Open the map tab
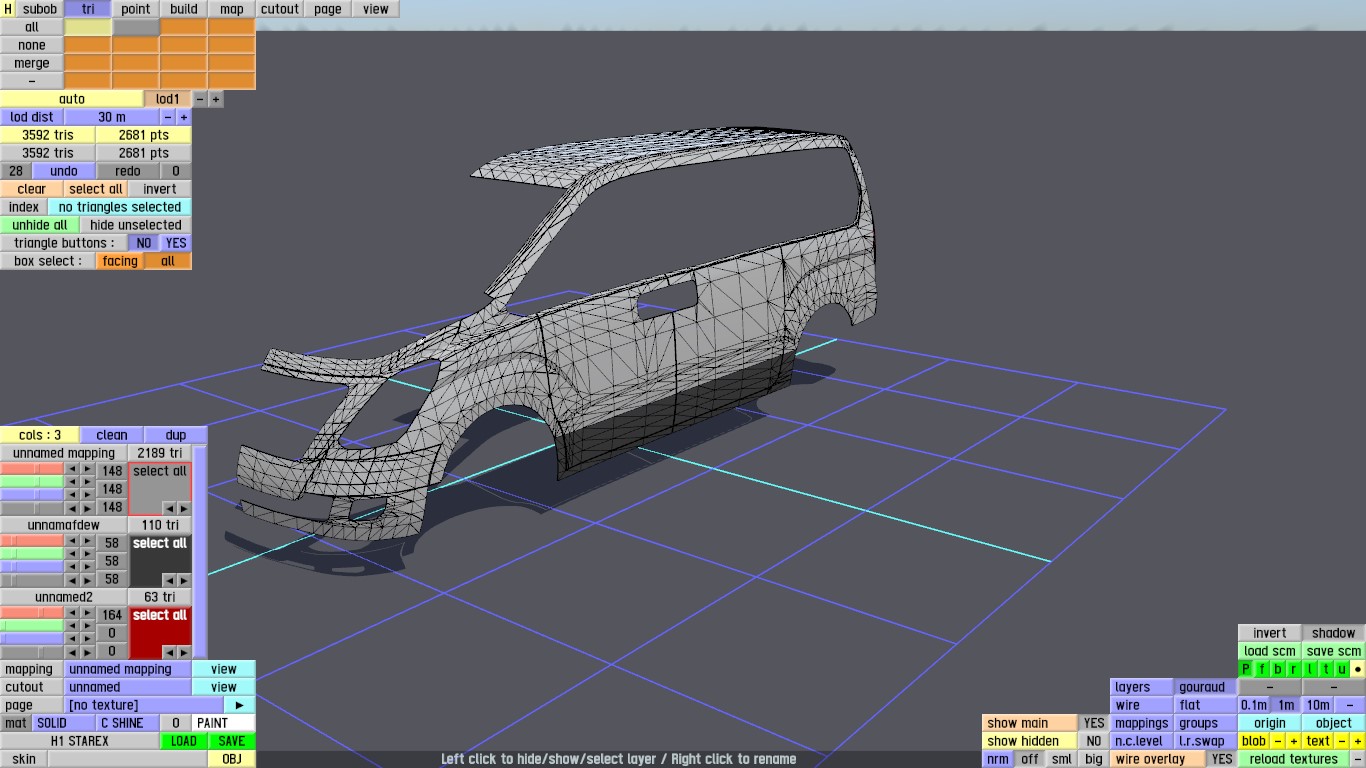The width and height of the screenshot is (1366, 768). 232,9
